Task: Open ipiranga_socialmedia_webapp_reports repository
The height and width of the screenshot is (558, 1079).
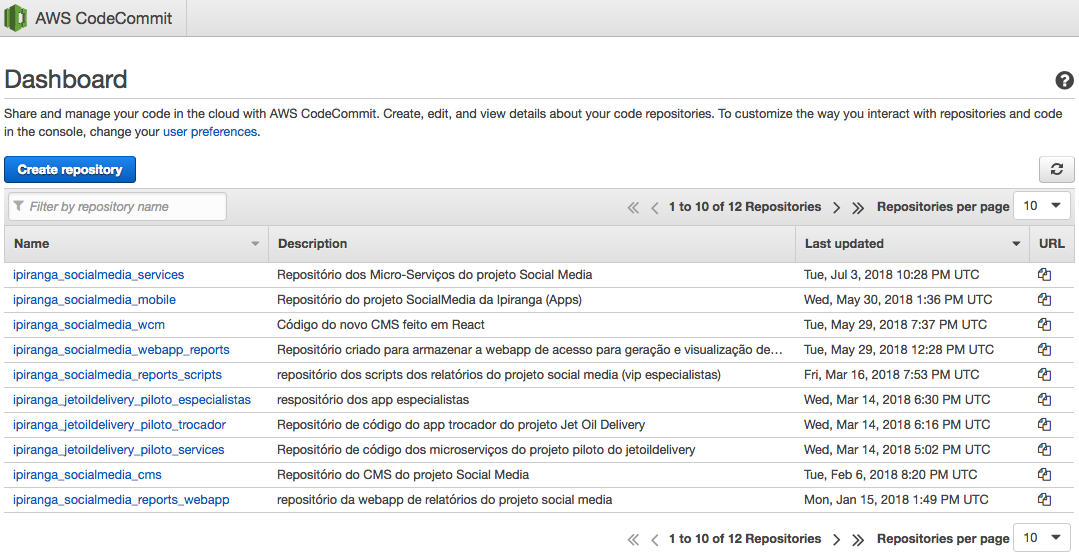Action: click(121, 349)
